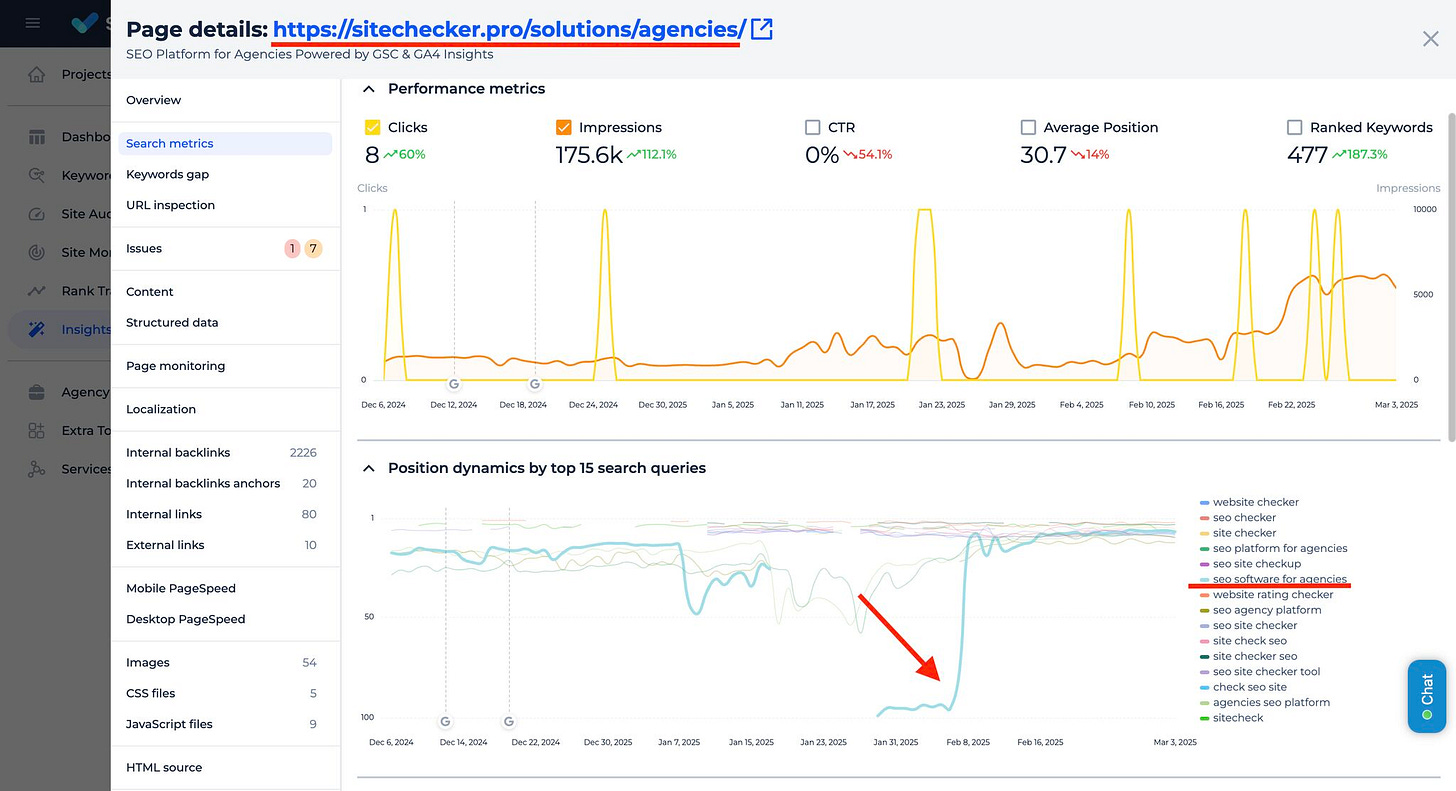This screenshot has height=791, width=1456.
Task: Click the red issues badge showing 1
Action: 293,248
